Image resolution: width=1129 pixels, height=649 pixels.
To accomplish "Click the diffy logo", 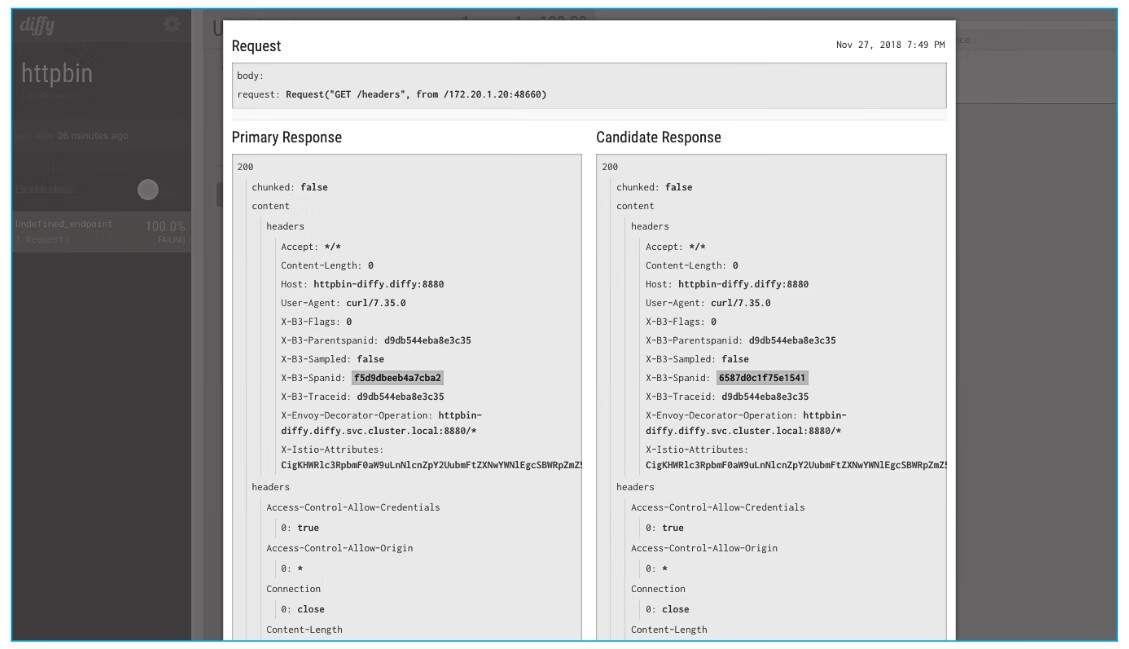I will coord(37,25).
